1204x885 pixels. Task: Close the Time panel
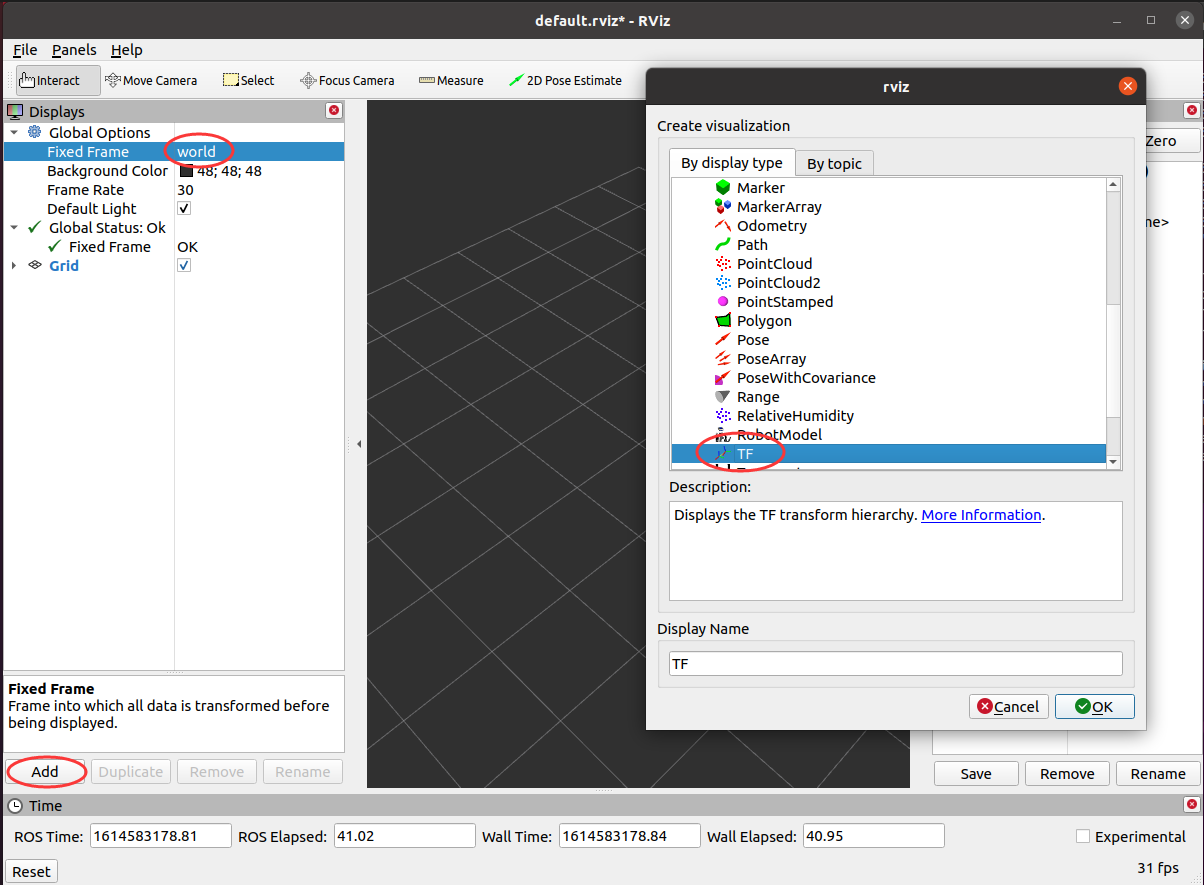click(x=1191, y=805)
